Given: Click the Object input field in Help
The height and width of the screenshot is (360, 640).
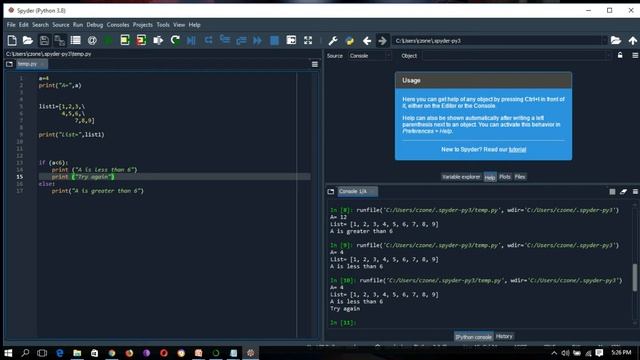Looking at the screenshot, I should pyautogui.click(x=517, y=56).
